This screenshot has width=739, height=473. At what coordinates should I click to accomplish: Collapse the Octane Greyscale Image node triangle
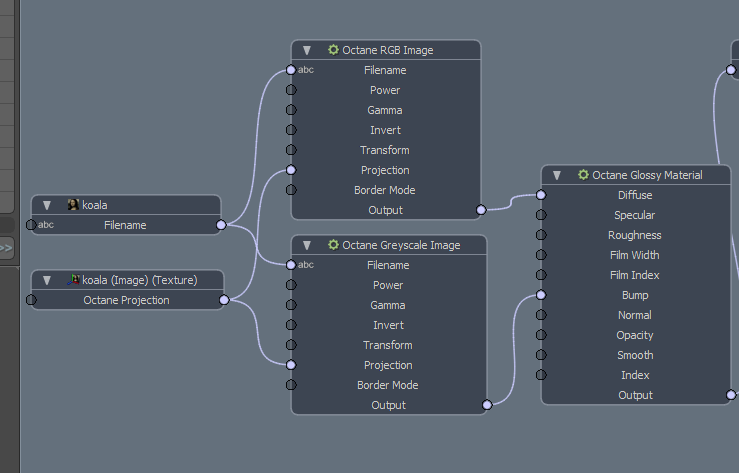coord(307,245)
